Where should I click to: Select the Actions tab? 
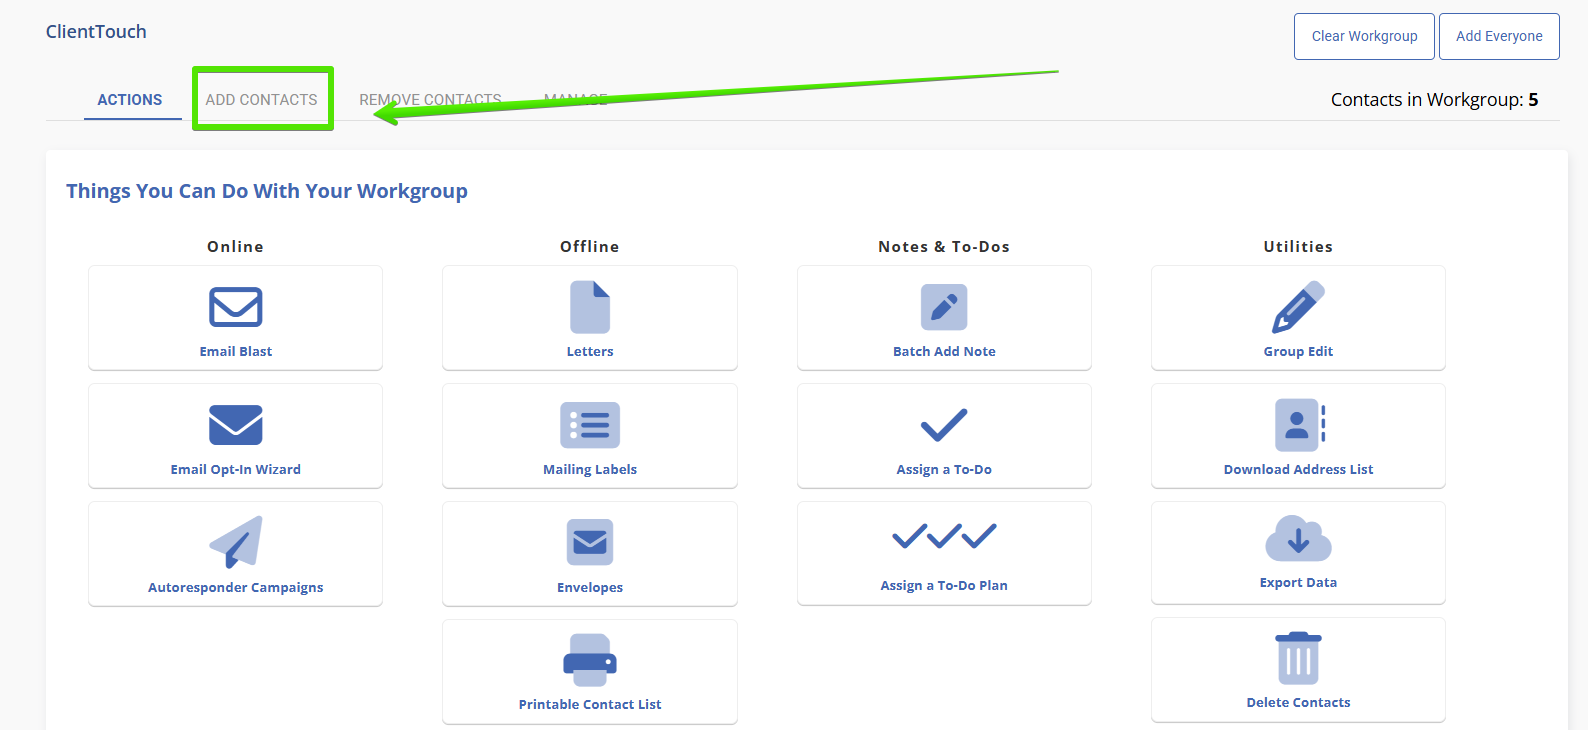click(x=130, y=100)
